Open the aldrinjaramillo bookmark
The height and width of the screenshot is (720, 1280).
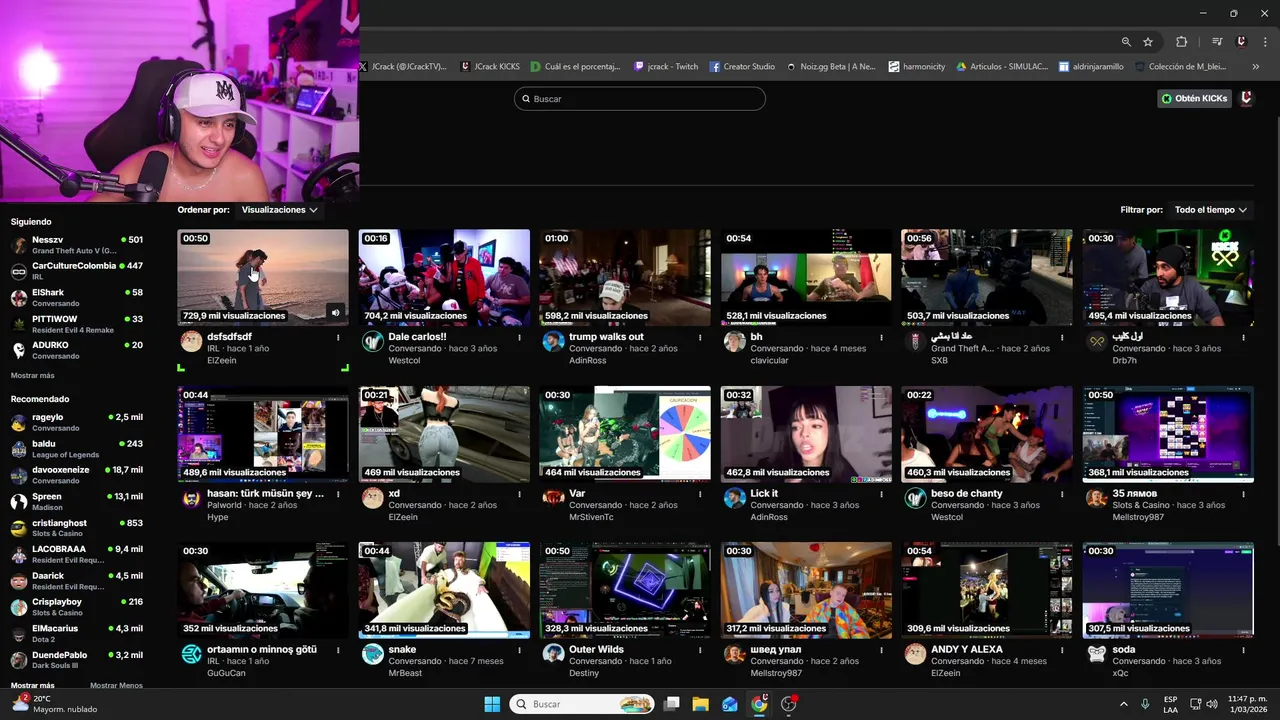pos(1091,67)
